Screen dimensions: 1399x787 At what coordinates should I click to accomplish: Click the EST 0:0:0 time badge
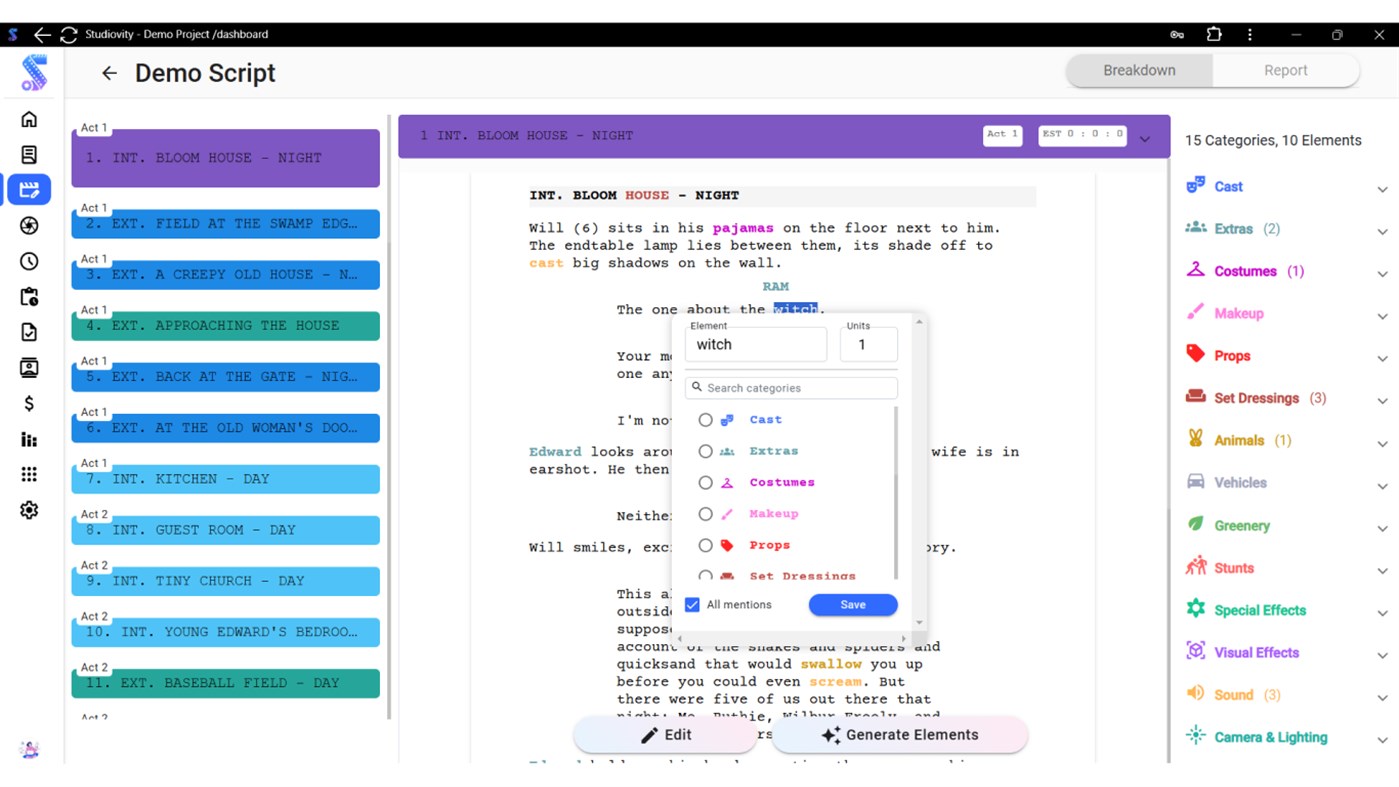click(1082, 134)
